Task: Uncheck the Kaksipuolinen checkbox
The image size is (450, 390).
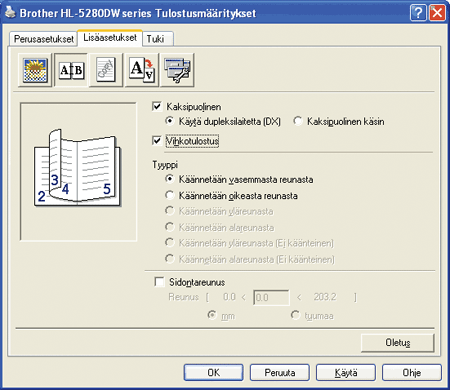Action: point(157,106)
